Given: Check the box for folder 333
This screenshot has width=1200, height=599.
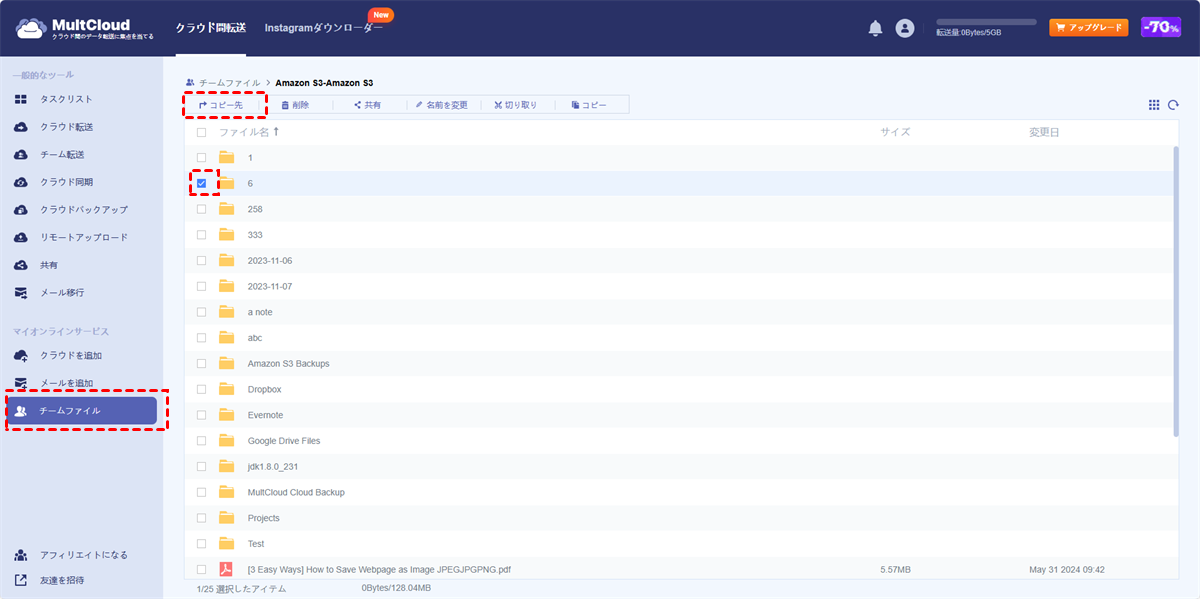Looking at the screenshot, I should point(201,235).
